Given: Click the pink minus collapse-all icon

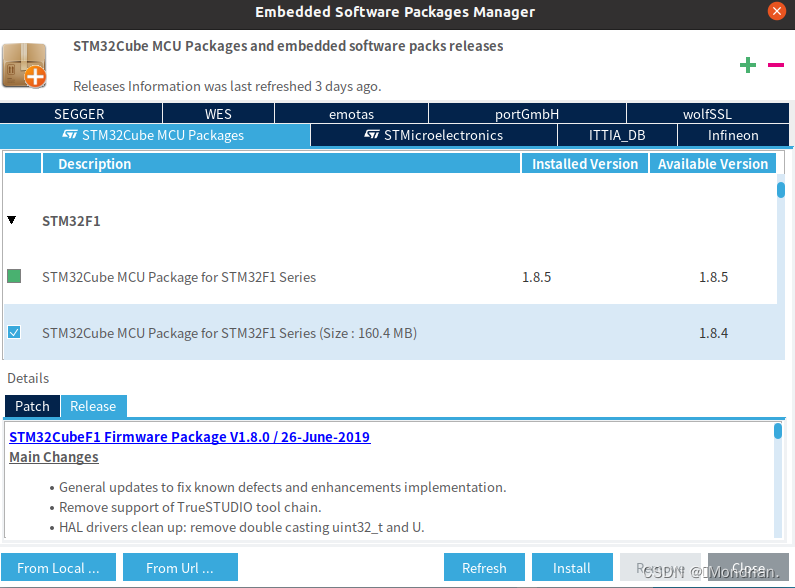Looking at the screenshot, I should pos(776,65).
